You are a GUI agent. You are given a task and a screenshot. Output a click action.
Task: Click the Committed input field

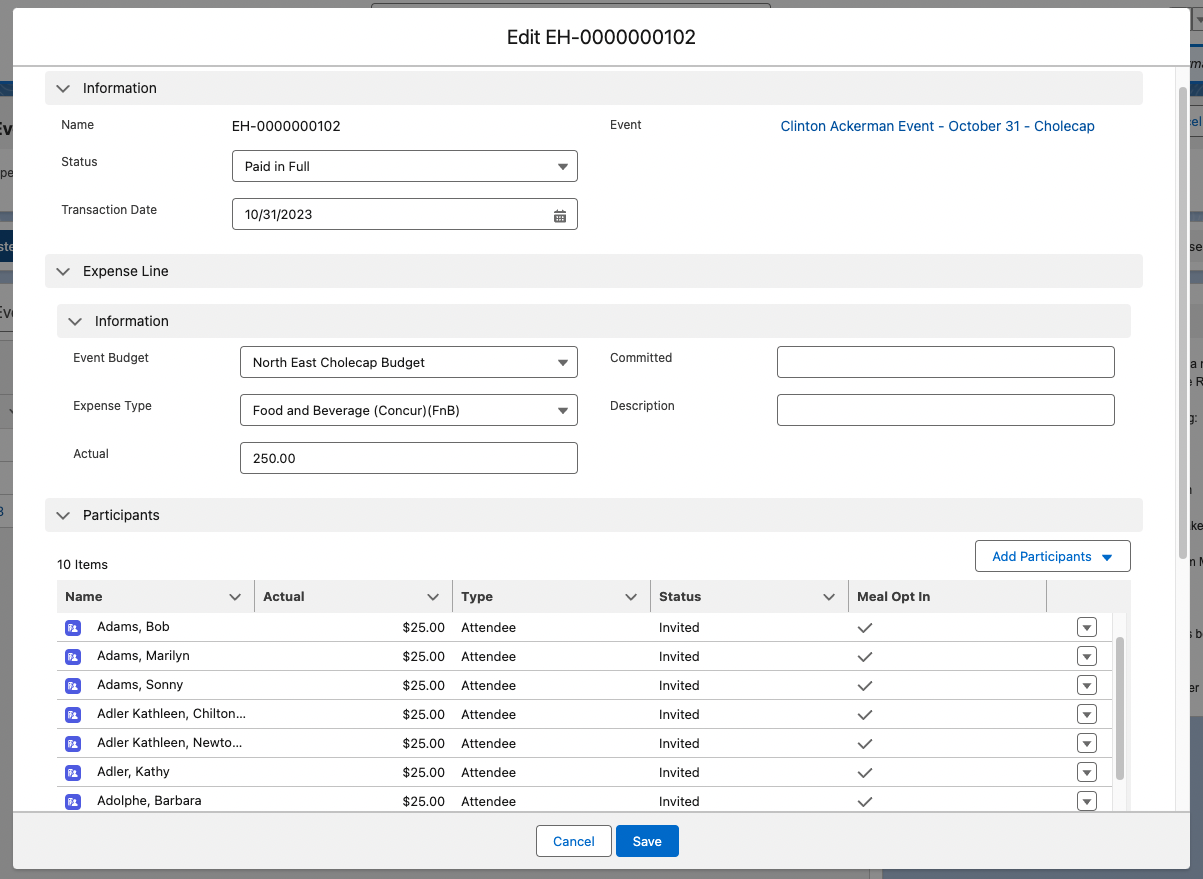pos(945,363)
